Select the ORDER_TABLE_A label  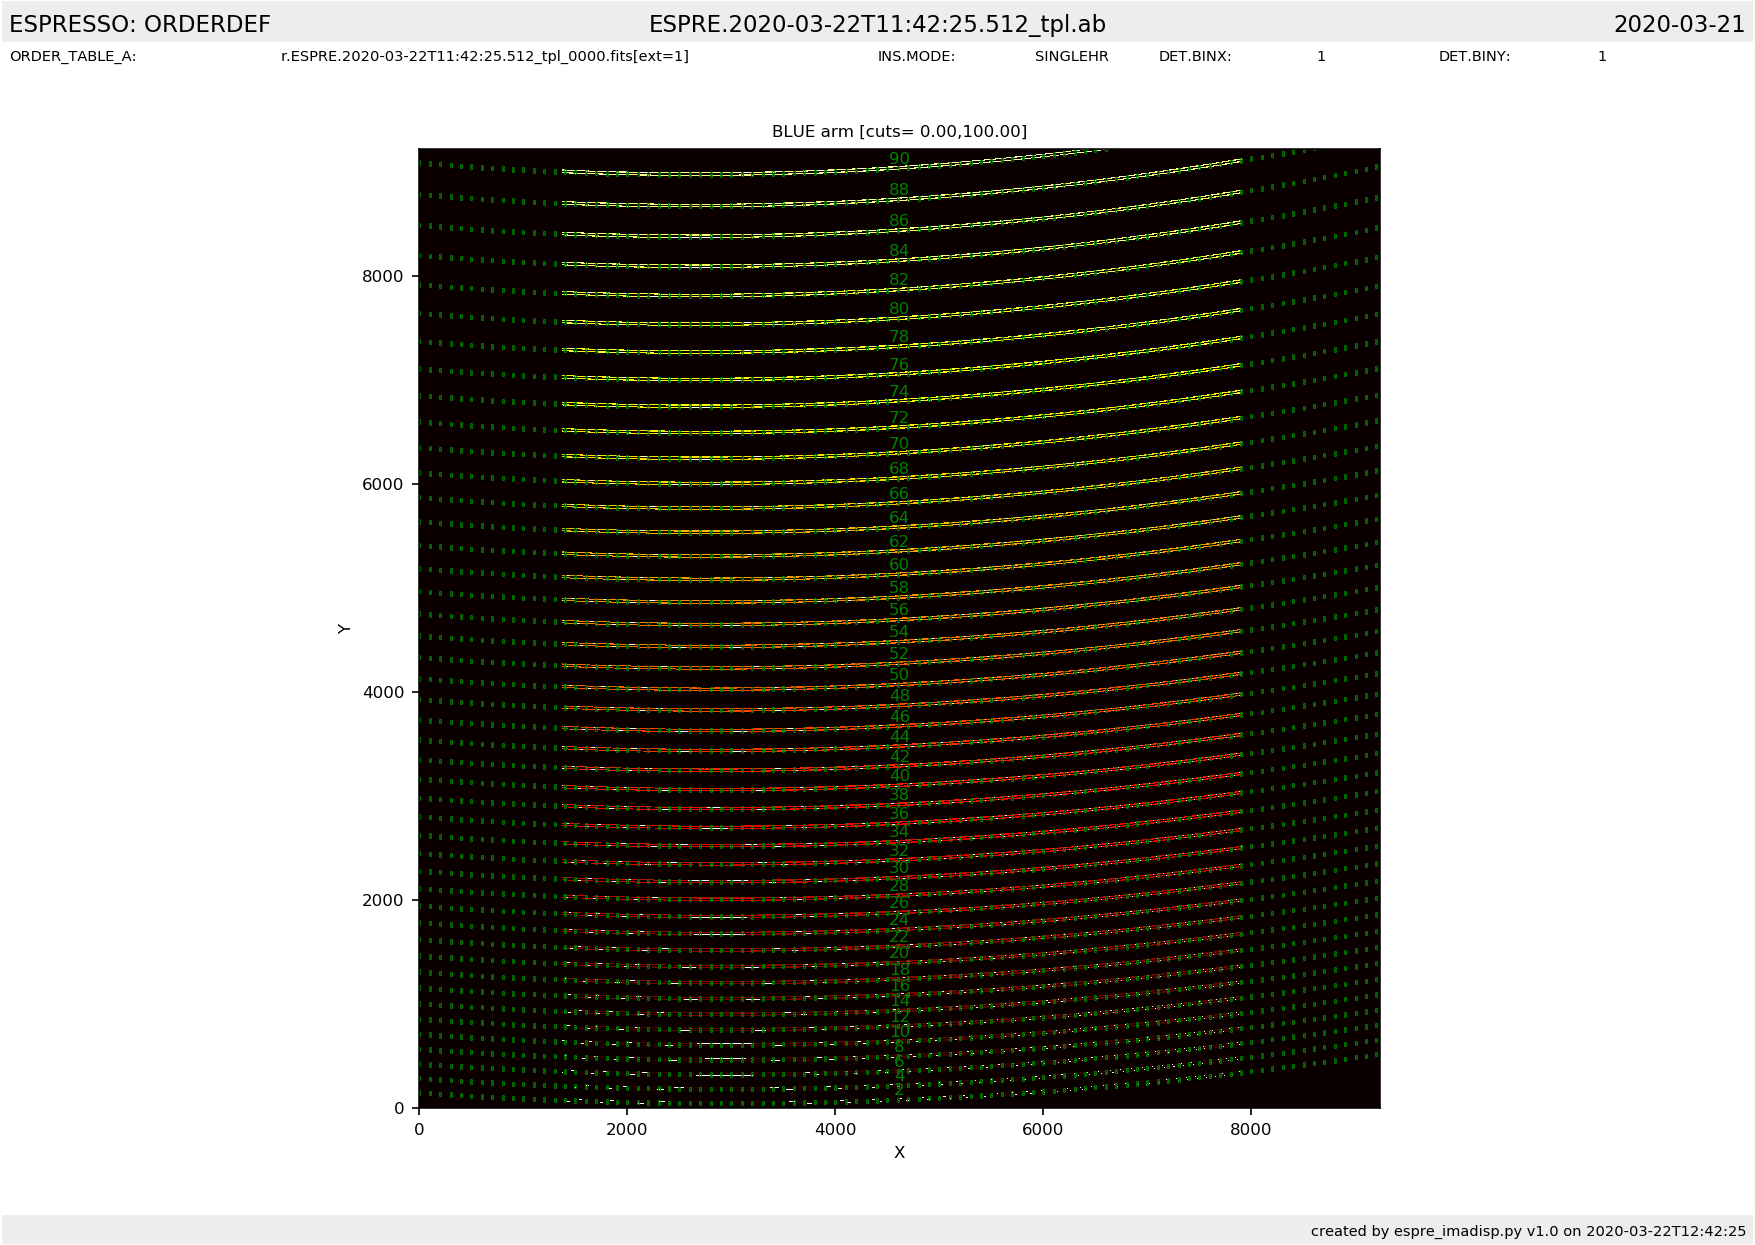(x=73, y=57)
